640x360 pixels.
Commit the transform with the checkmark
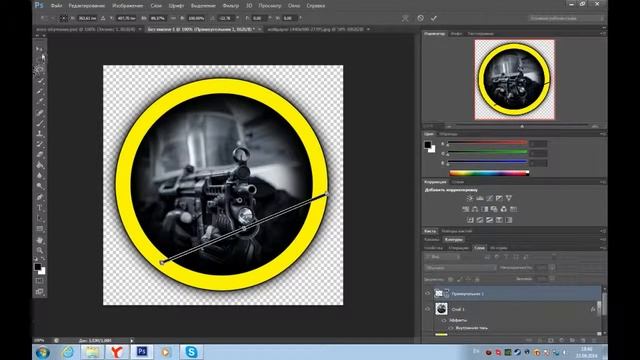click(433, 18)
